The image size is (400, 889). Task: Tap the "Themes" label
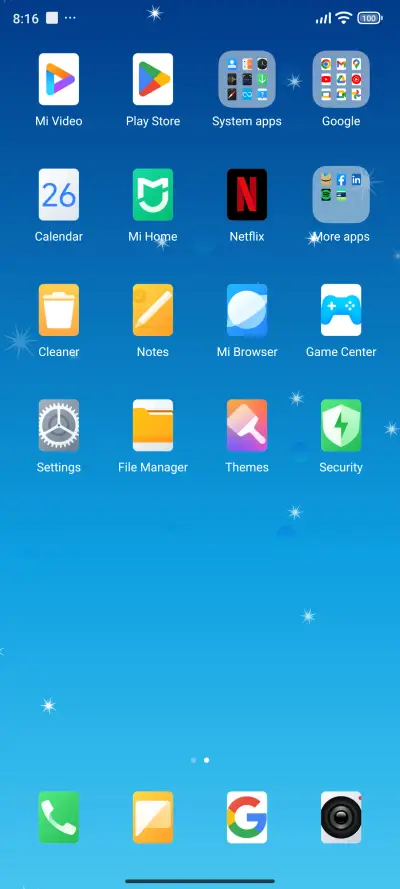247,467
